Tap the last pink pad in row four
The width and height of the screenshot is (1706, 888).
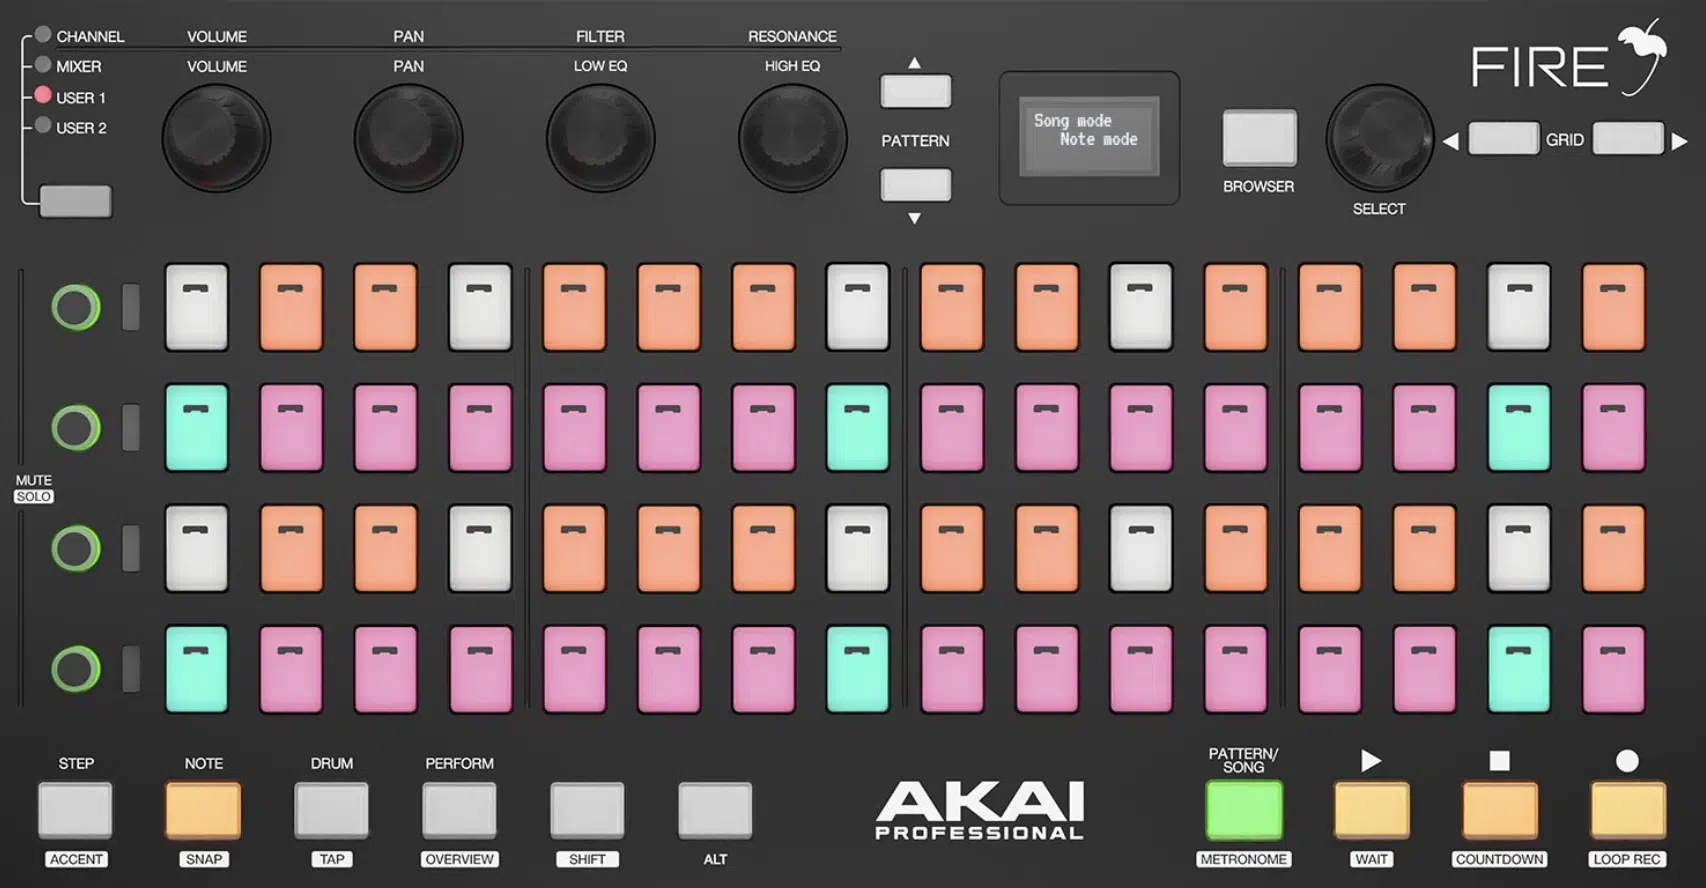[x=1613, y=669]
